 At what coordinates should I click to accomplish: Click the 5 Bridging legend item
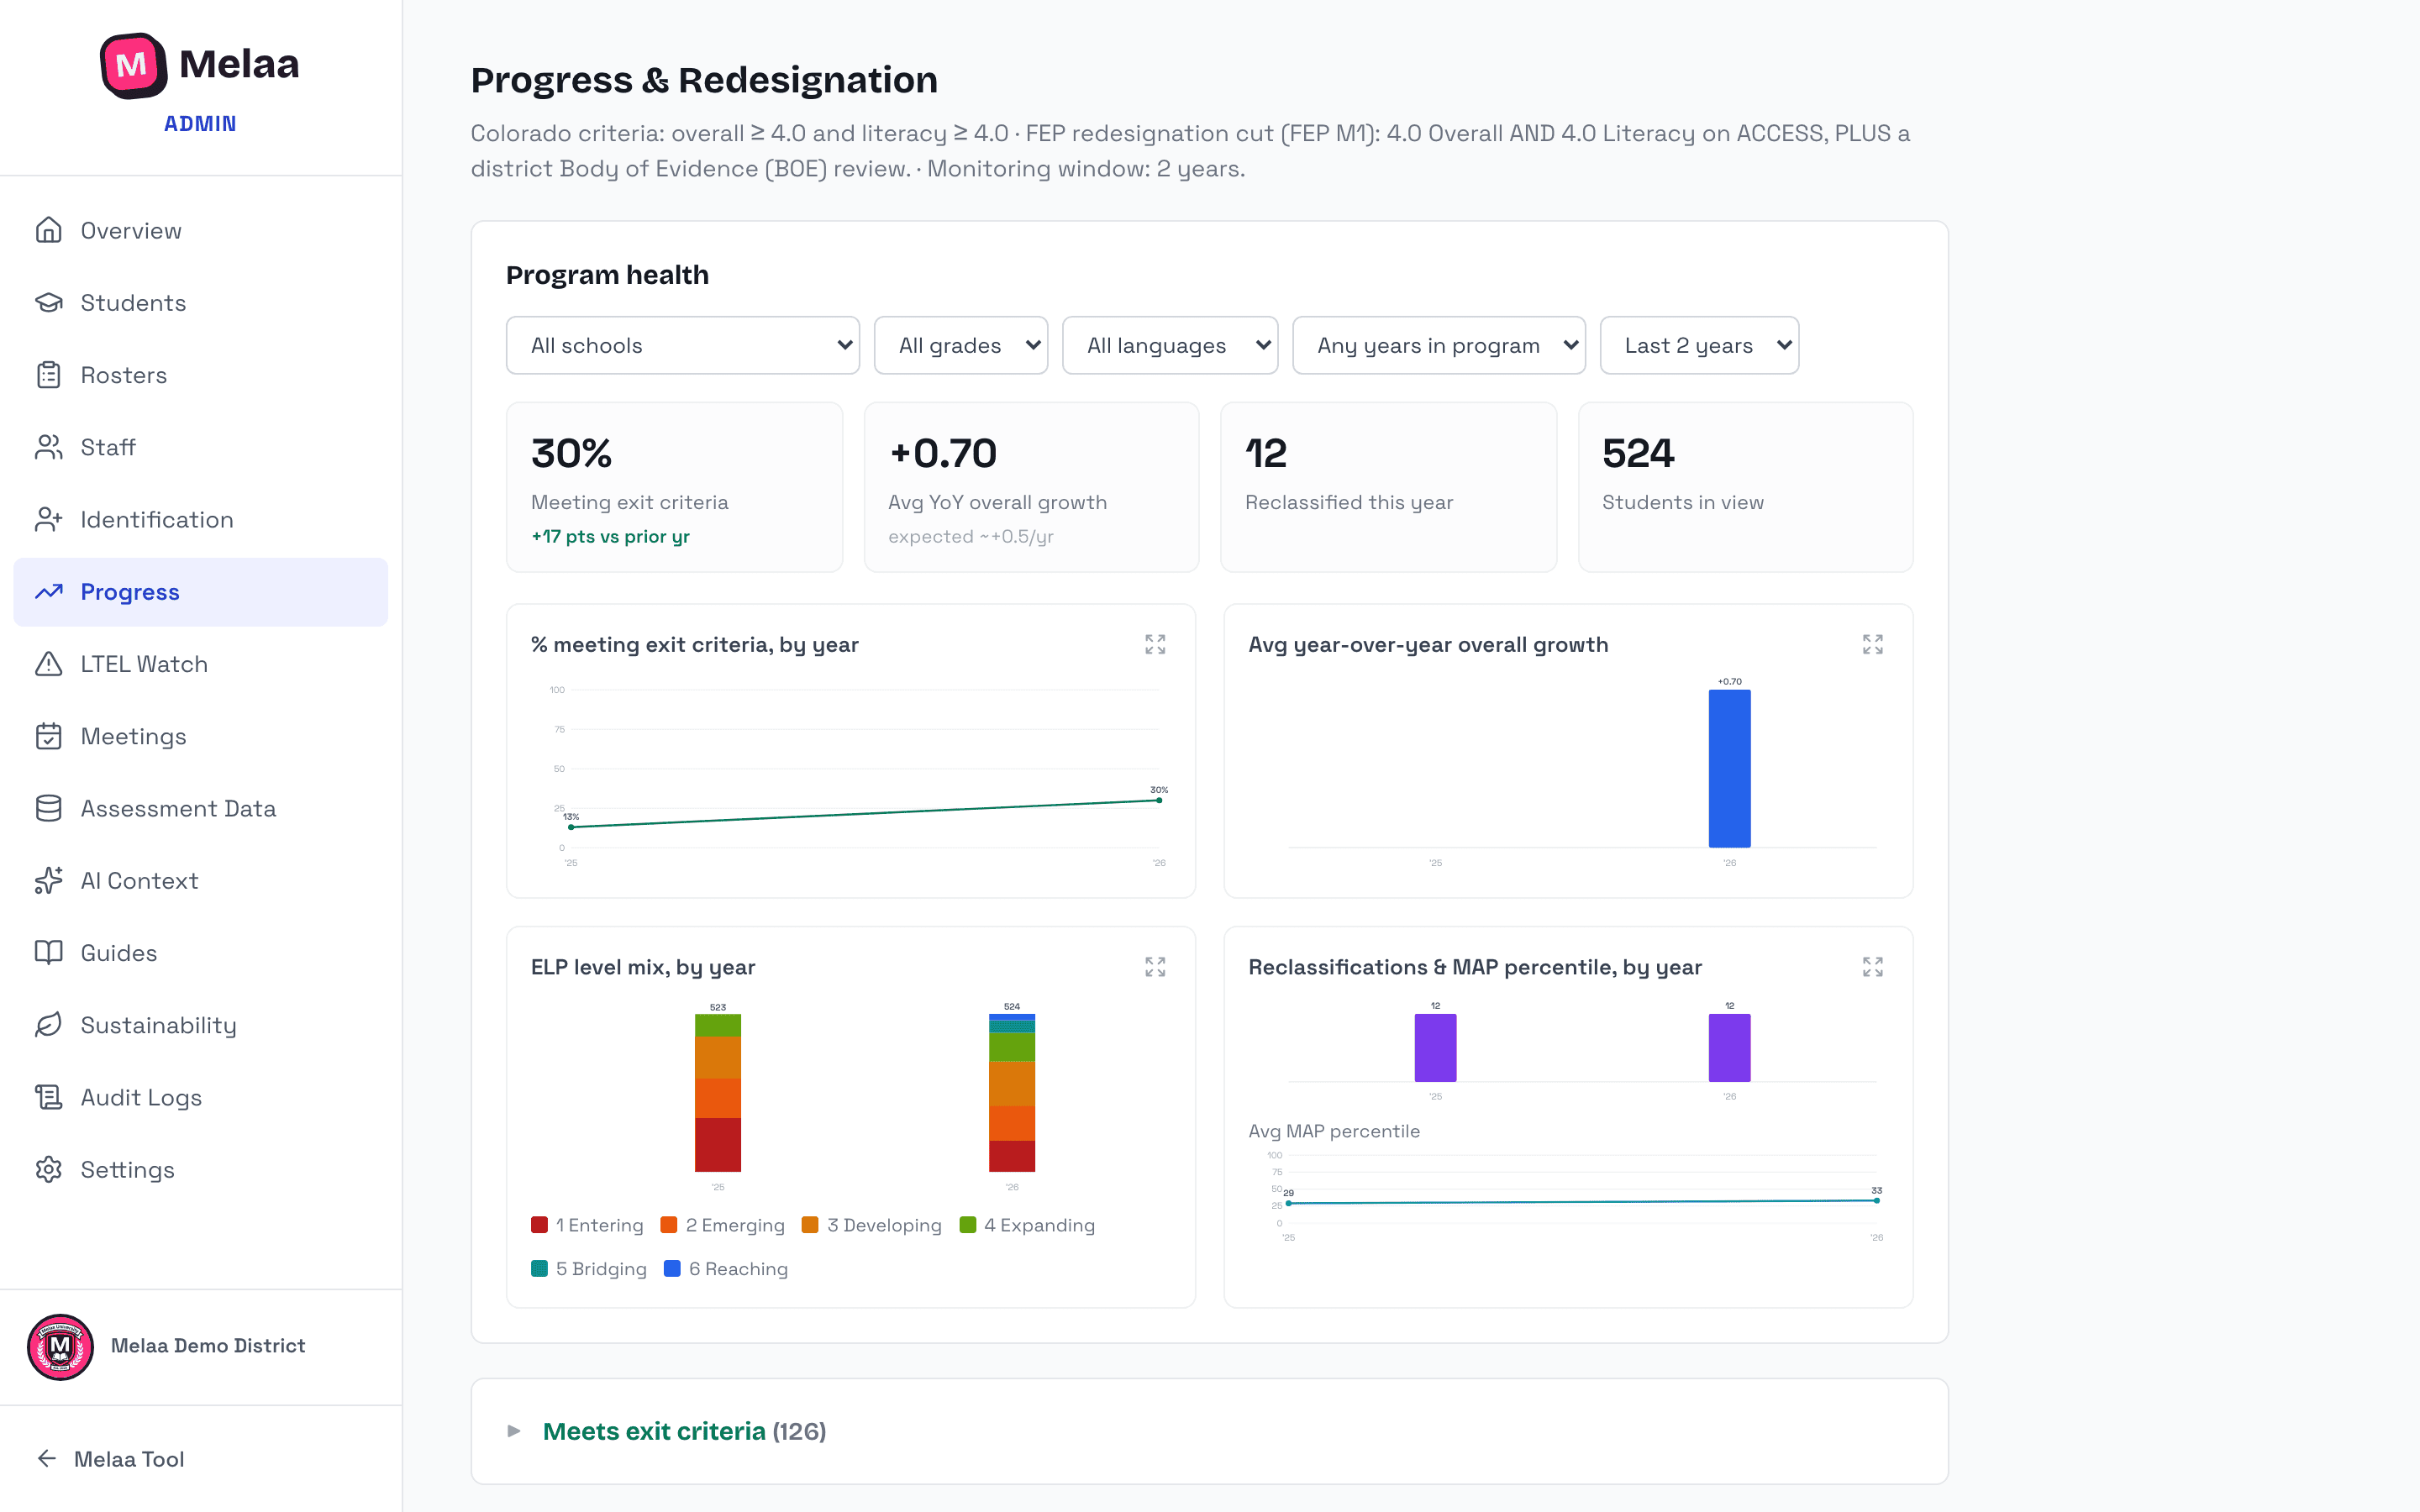click(589, 1268)
